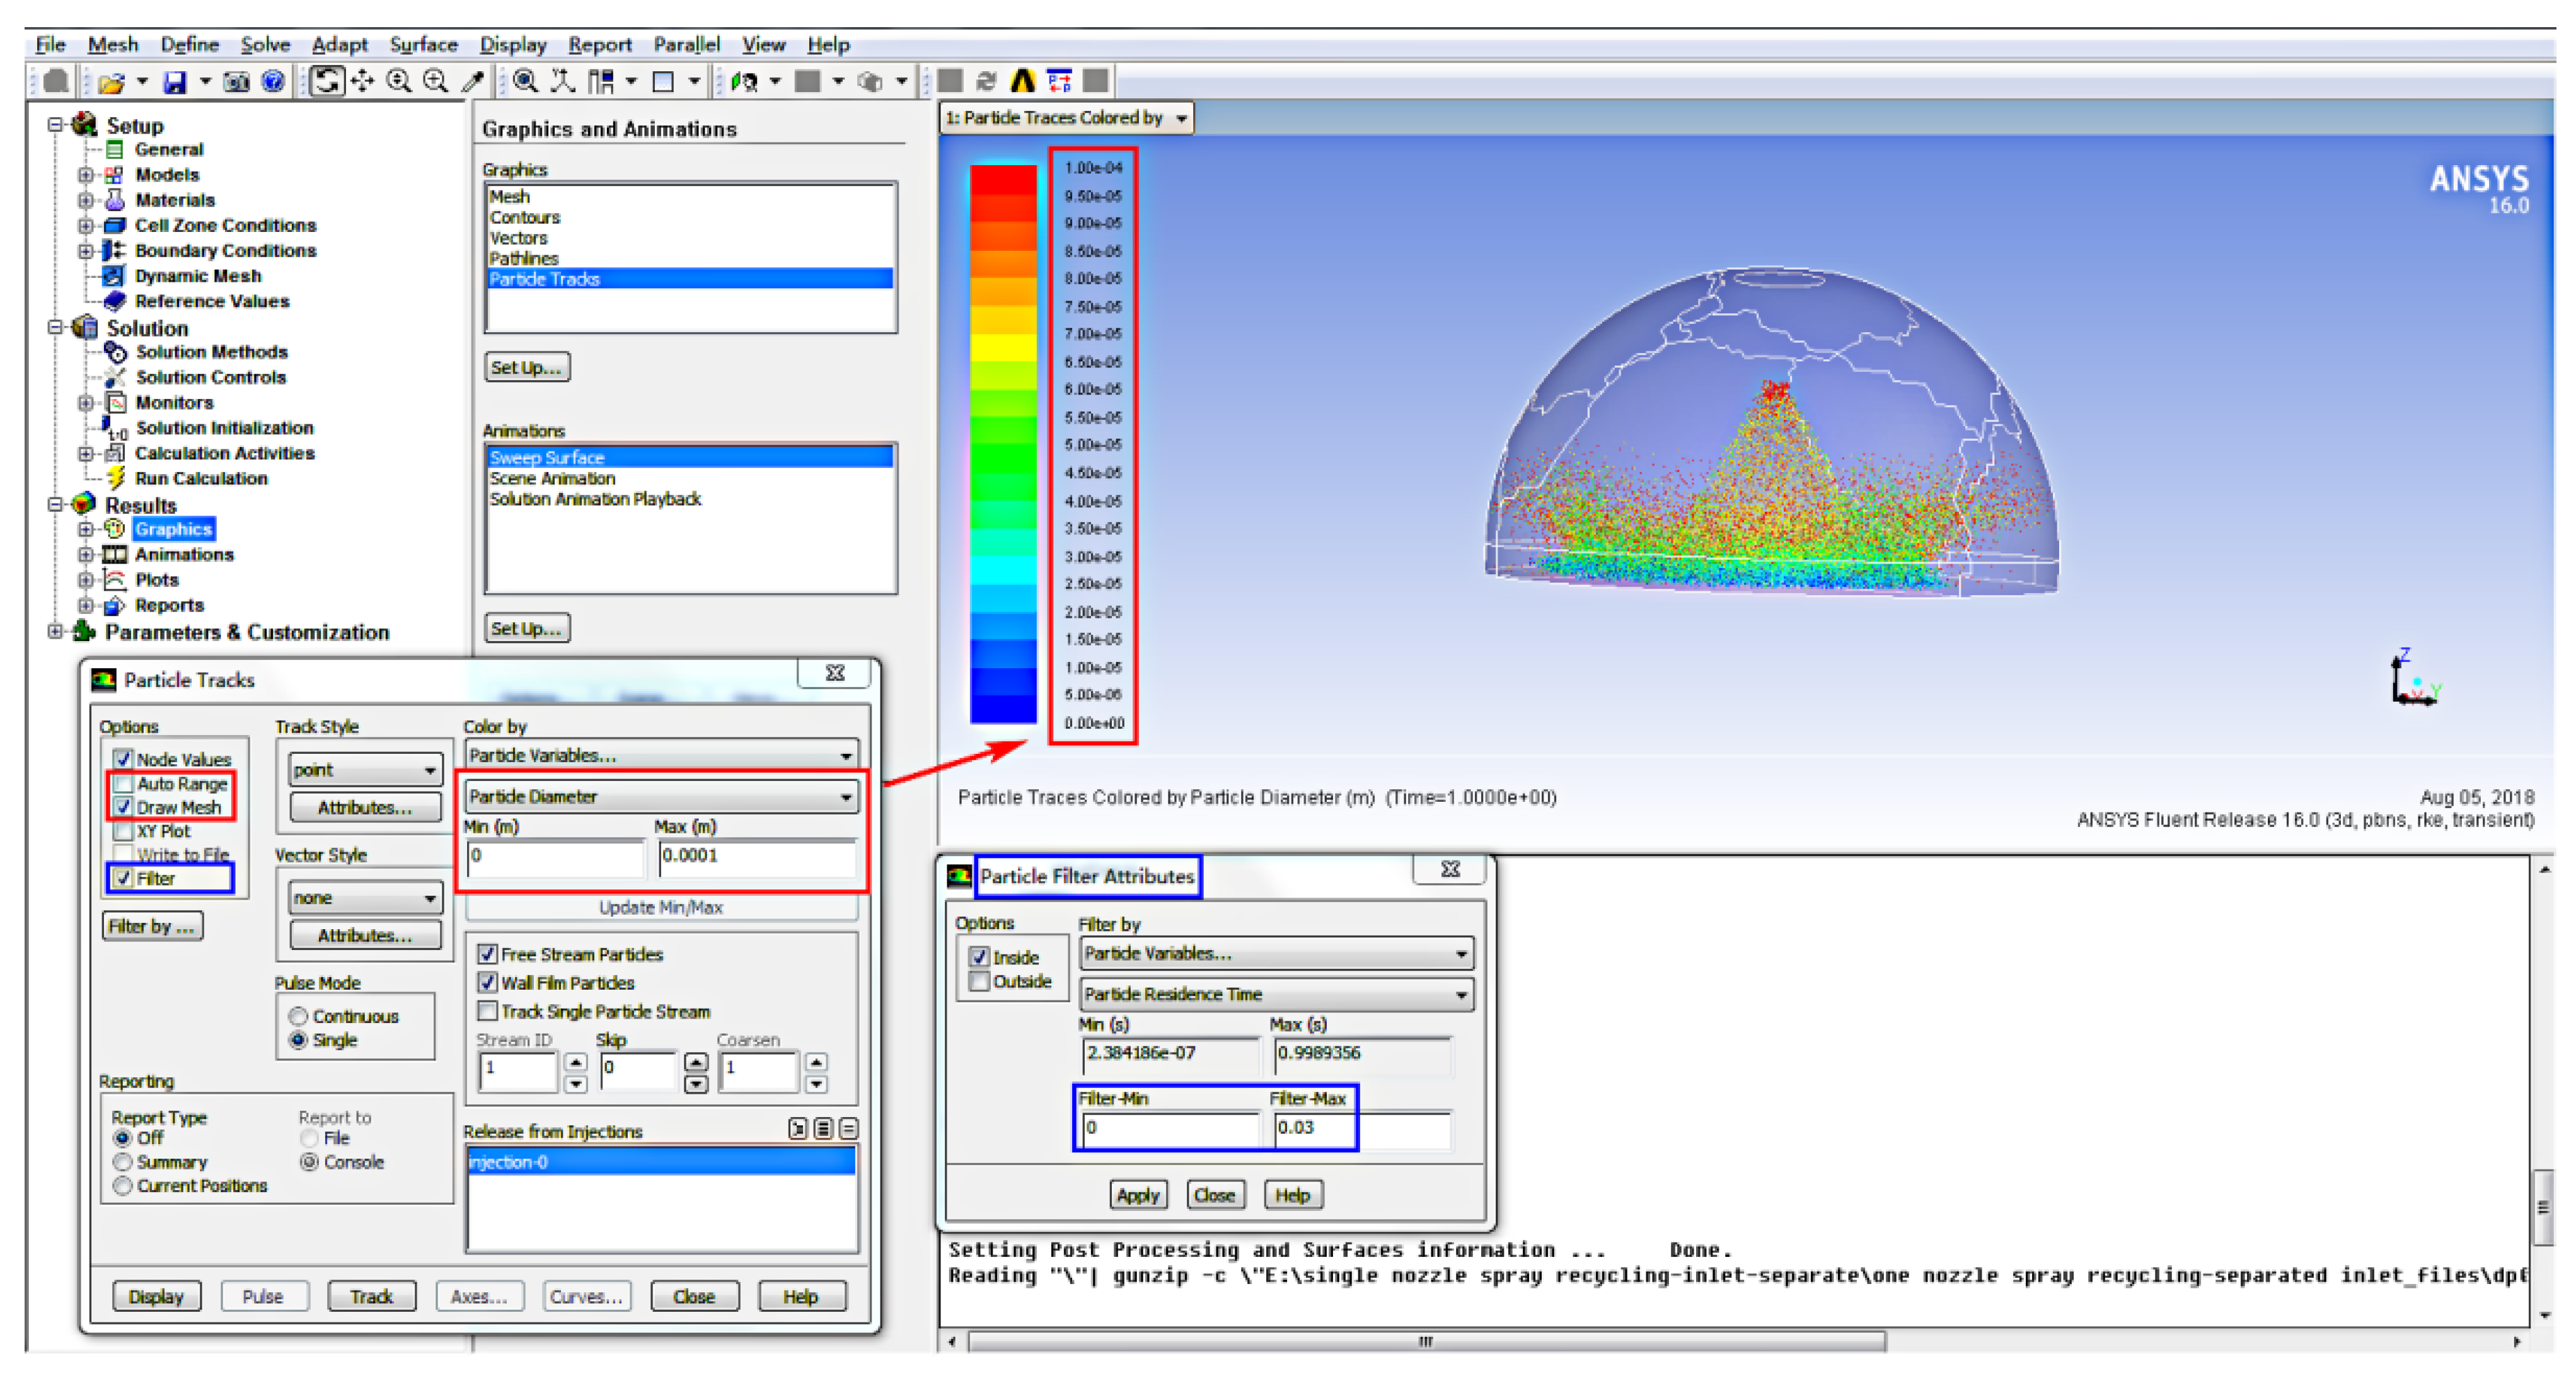
Task: Select the Continuous pulse mode
Action: pos(298,1016)
